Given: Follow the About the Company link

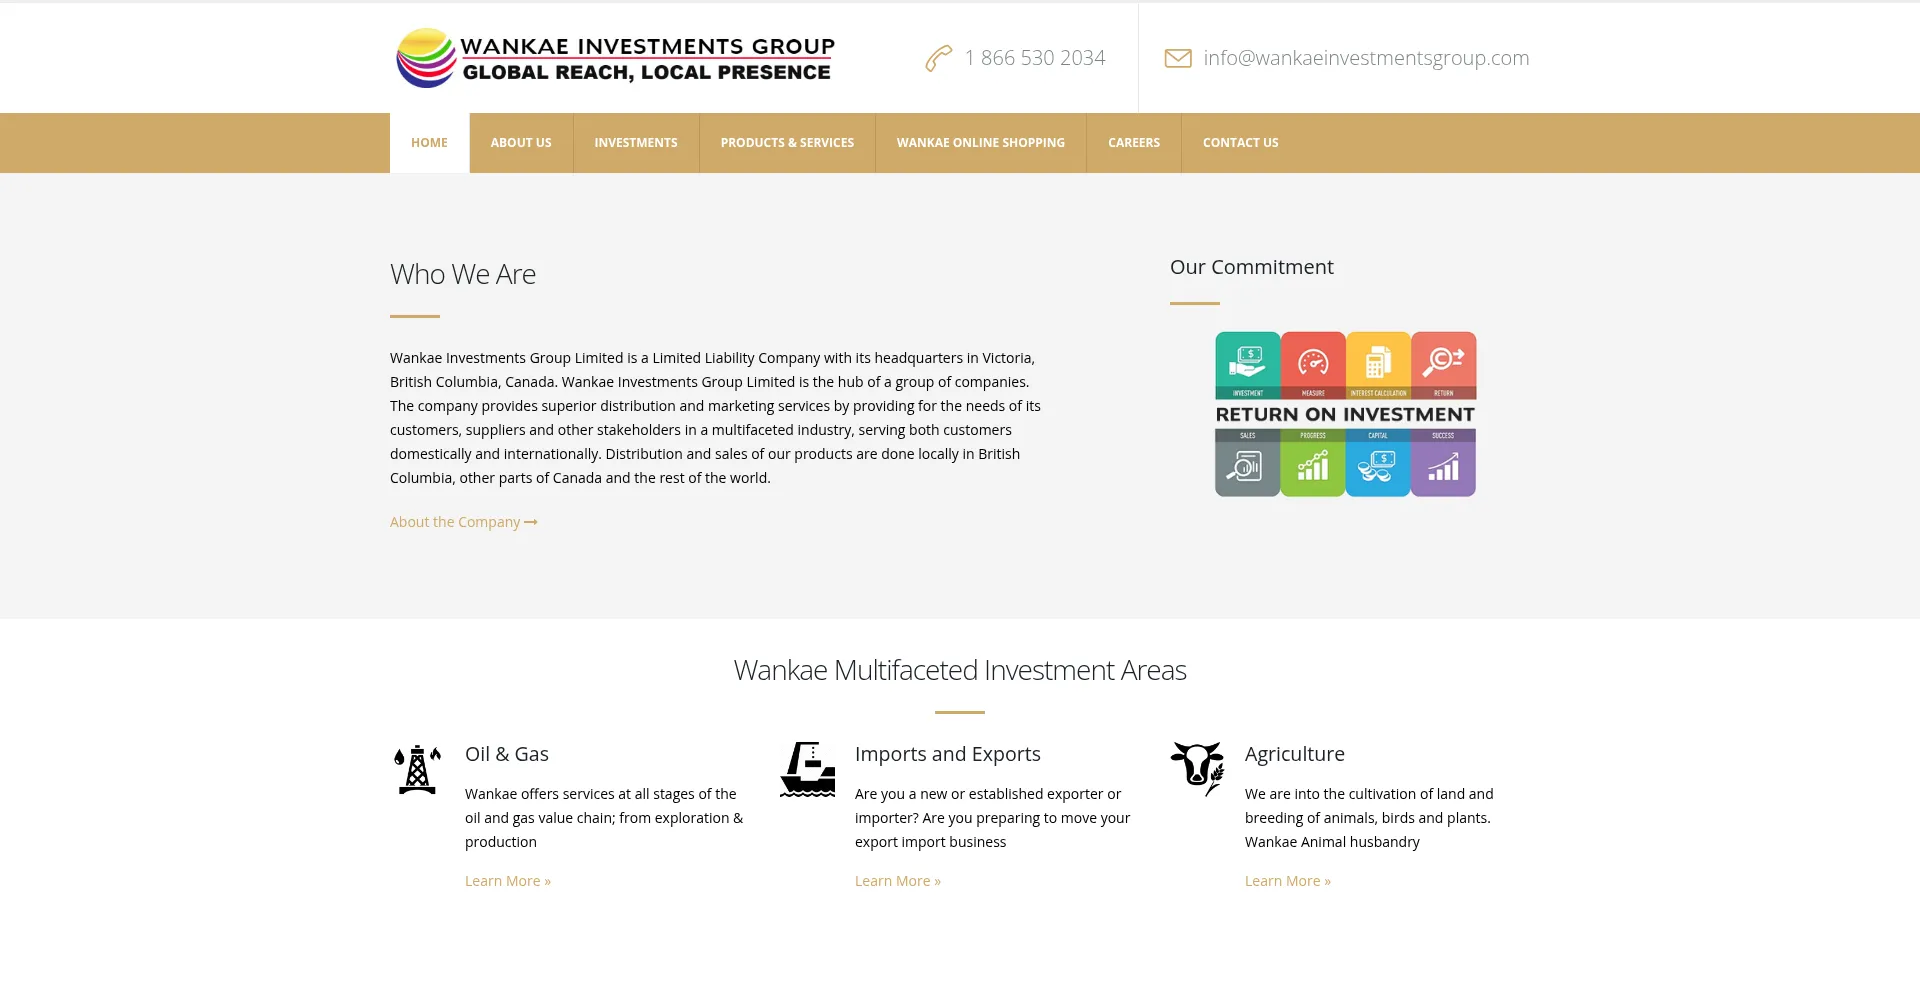Looking at the screenshot, I should [x=455, y=522].
